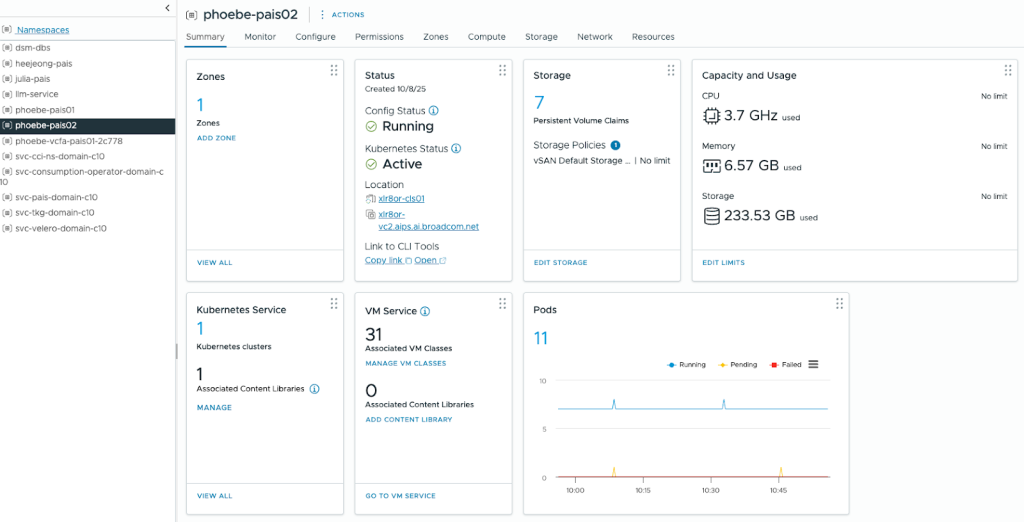Click the info icon next to Config Status
The height and width of the screenshot is (522, 1024).
[433, 111]
